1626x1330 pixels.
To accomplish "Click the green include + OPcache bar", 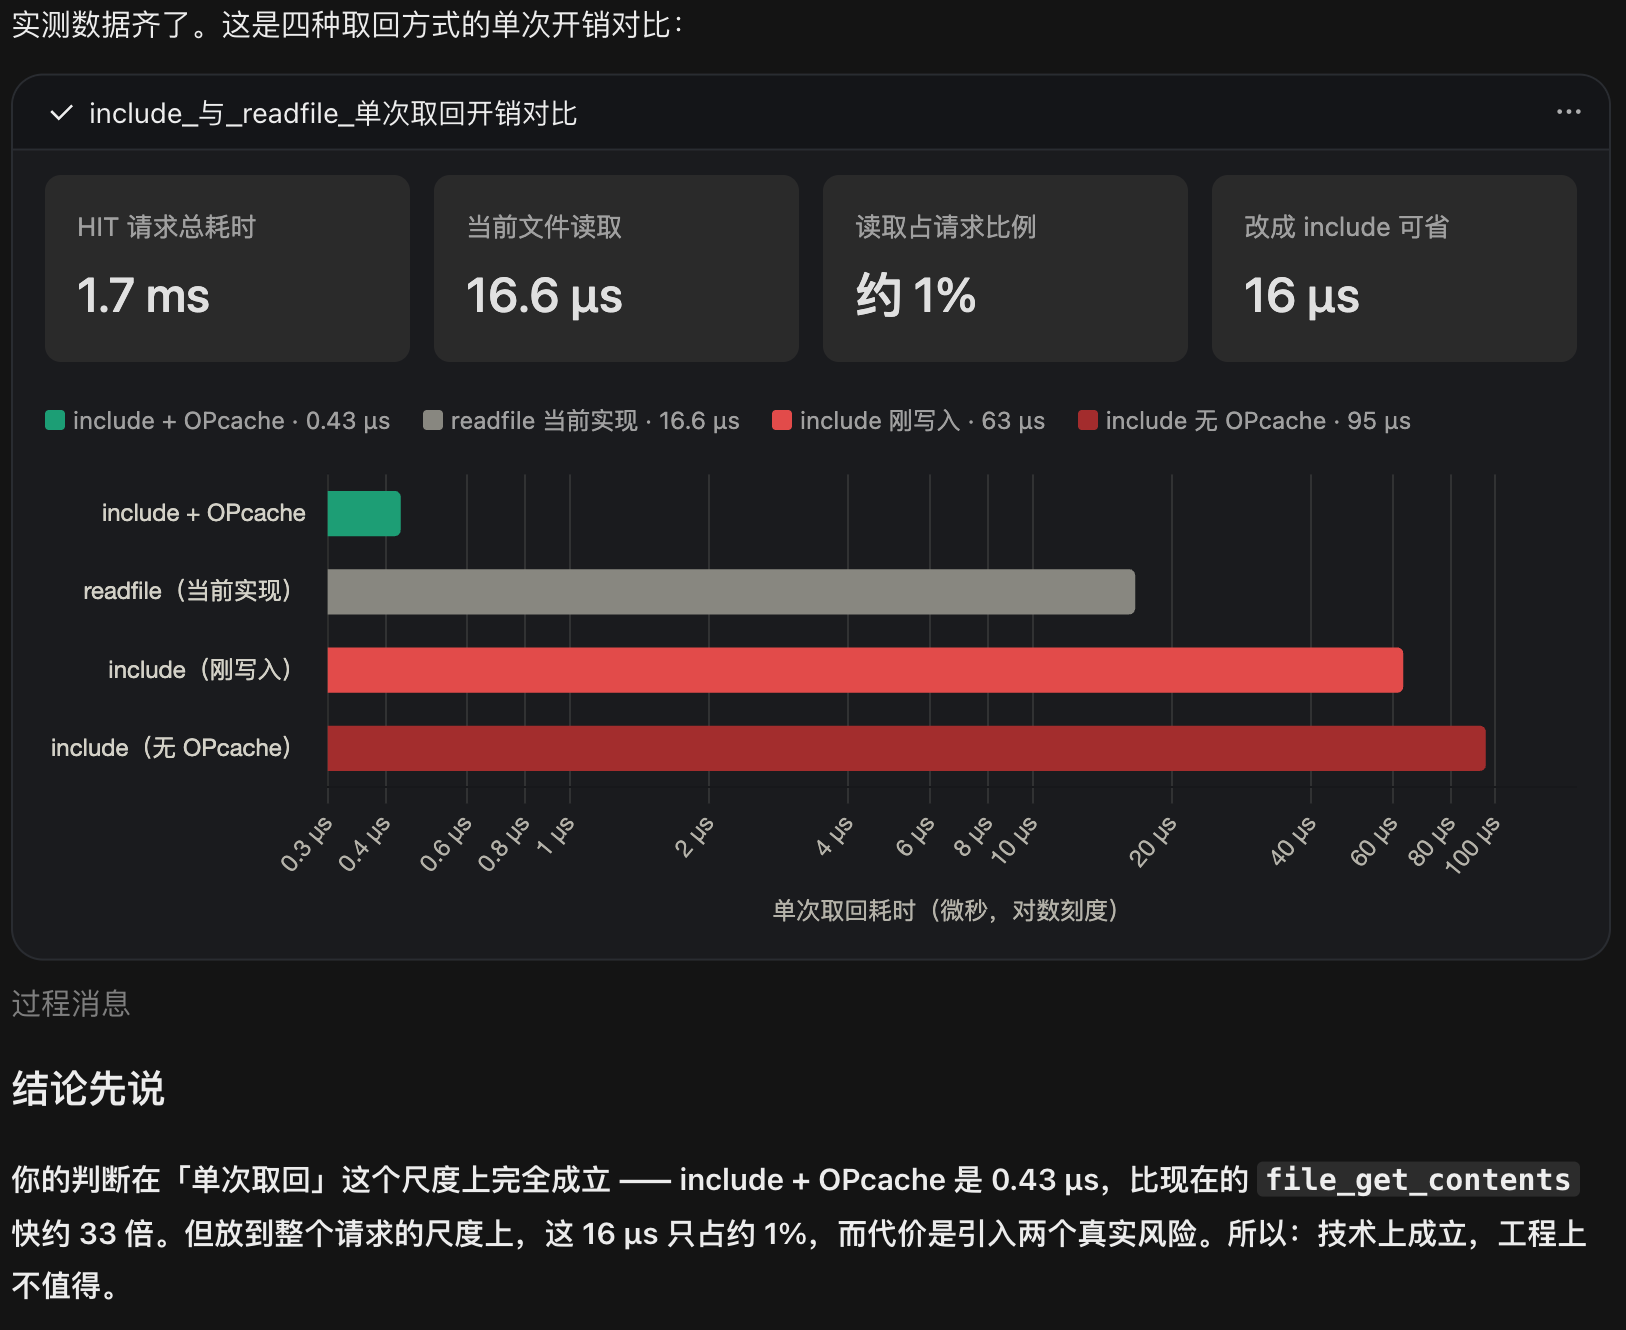I will click(x=364, y=513).
